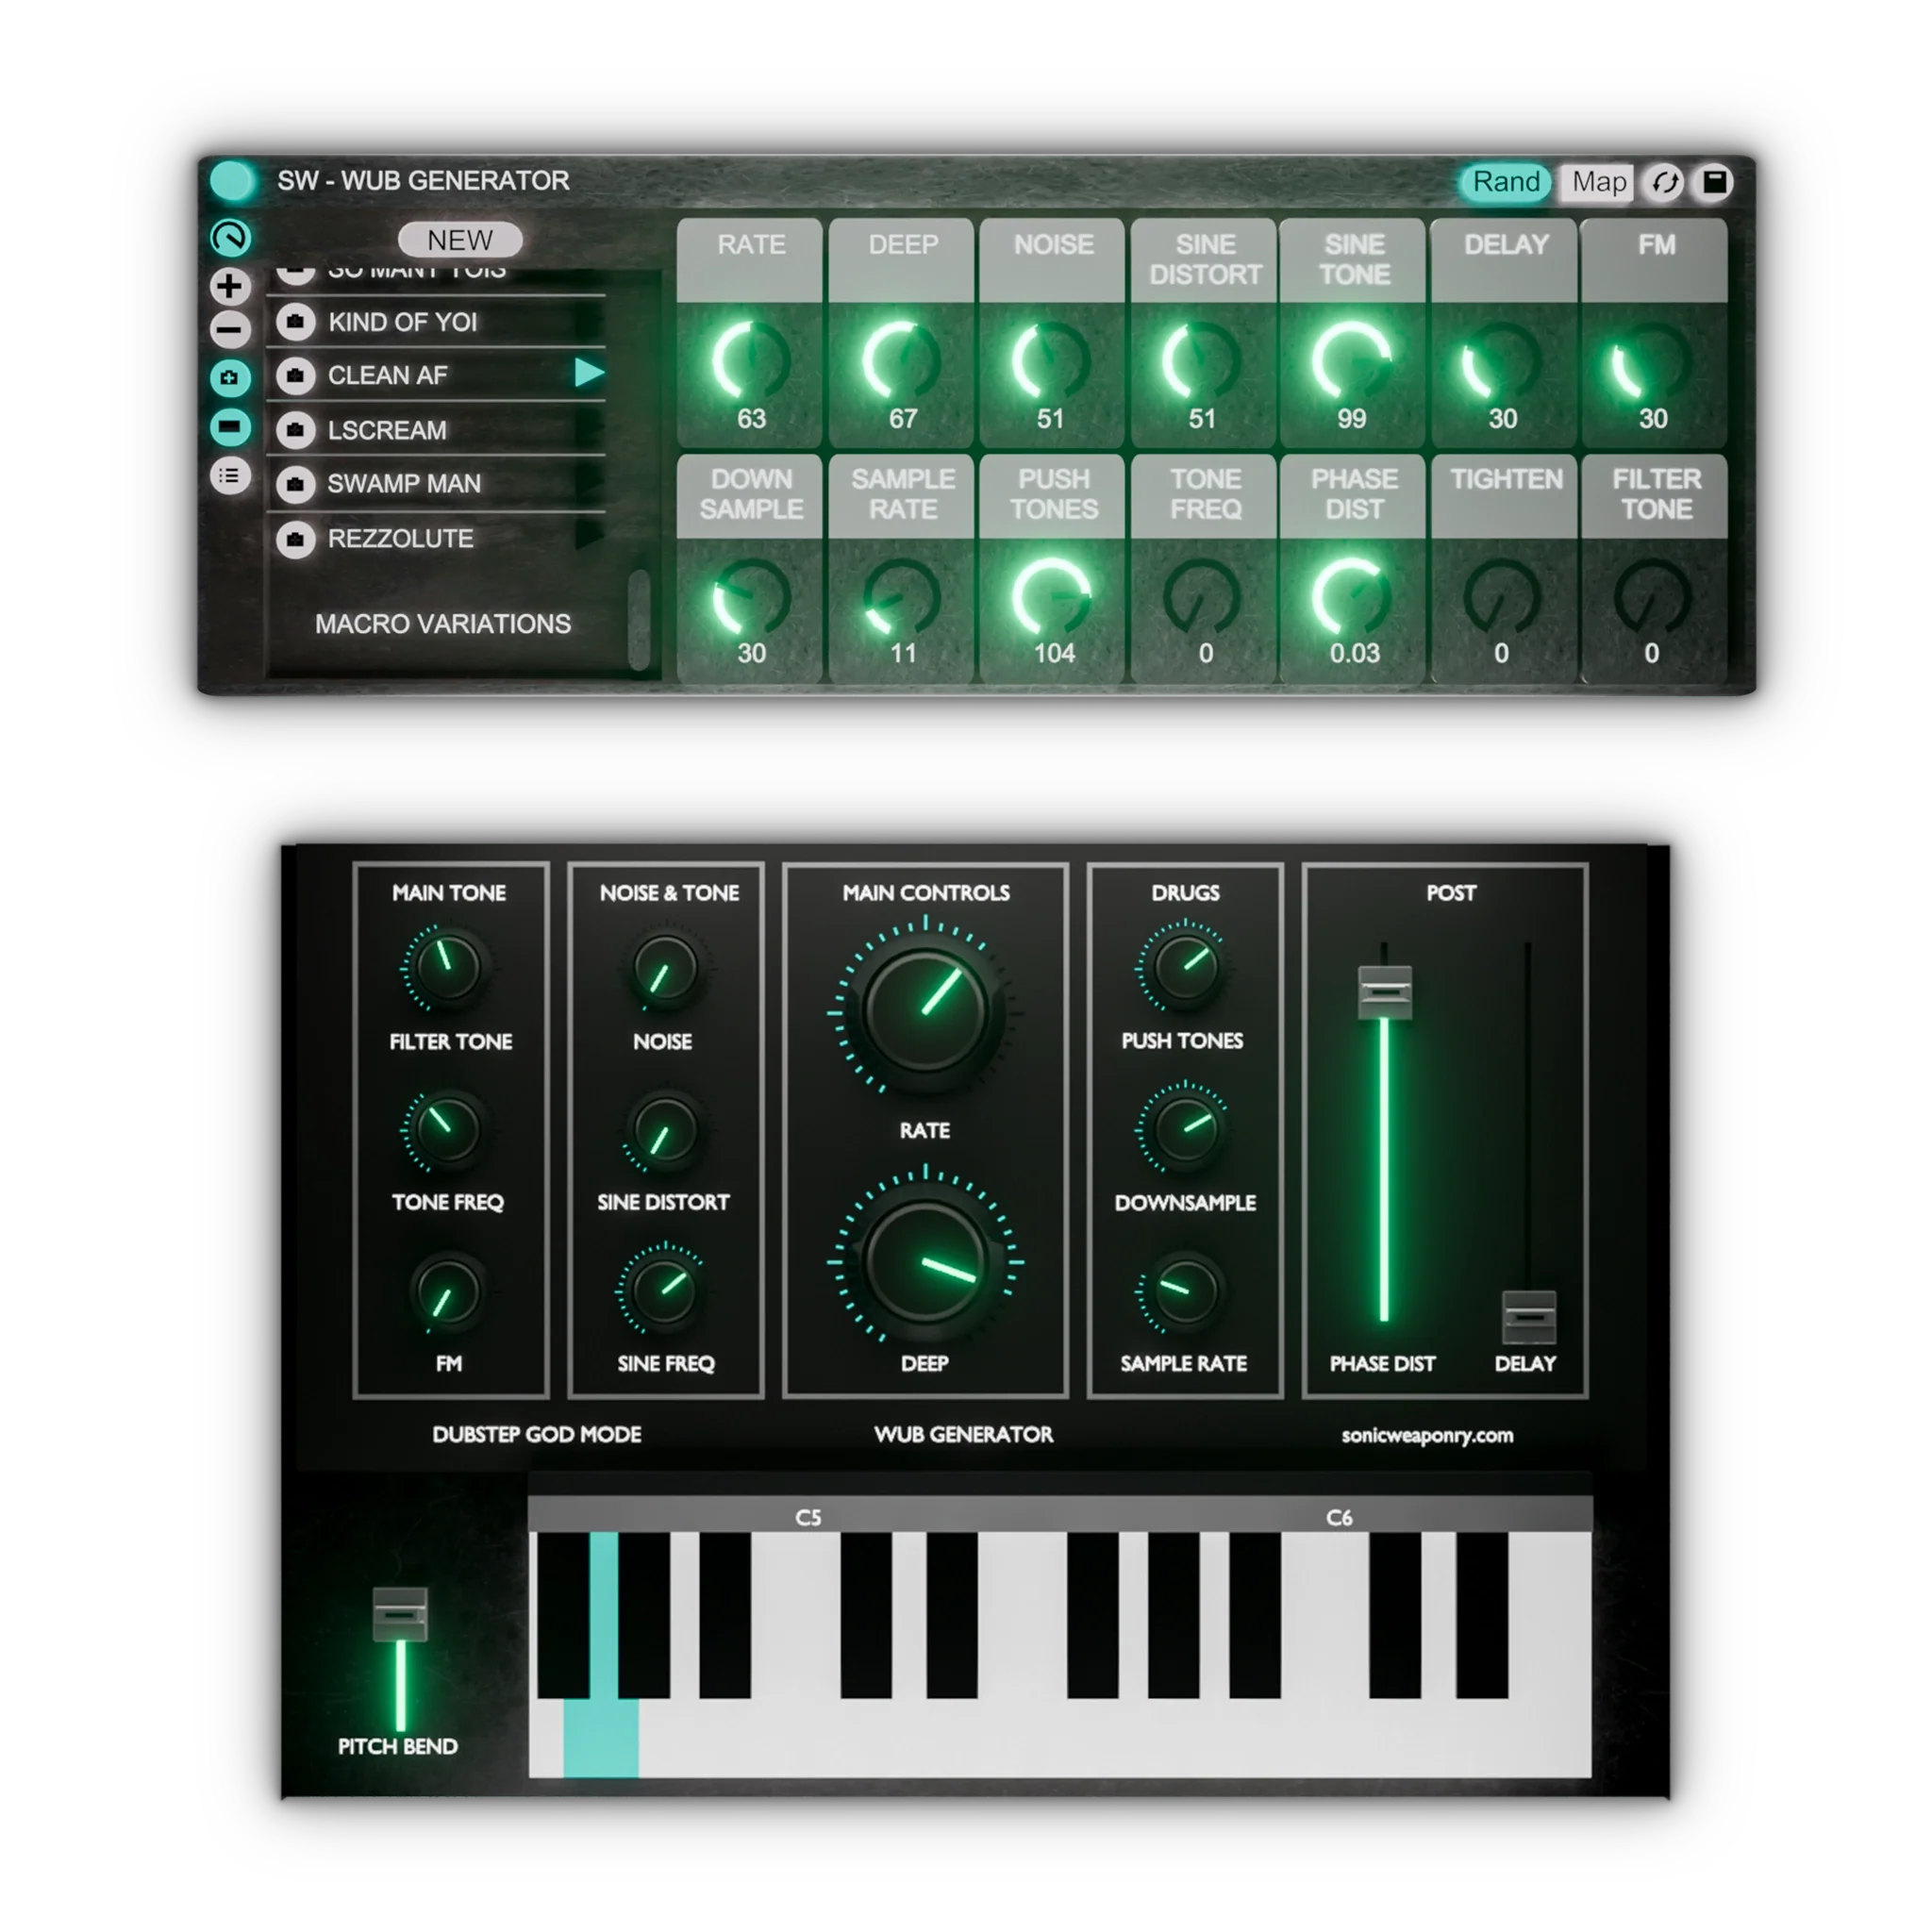Toggle the device on/off circle beside SW - WUB GENERATOR
This screenshot has width=1932, height=1932.
pos(233,180)
